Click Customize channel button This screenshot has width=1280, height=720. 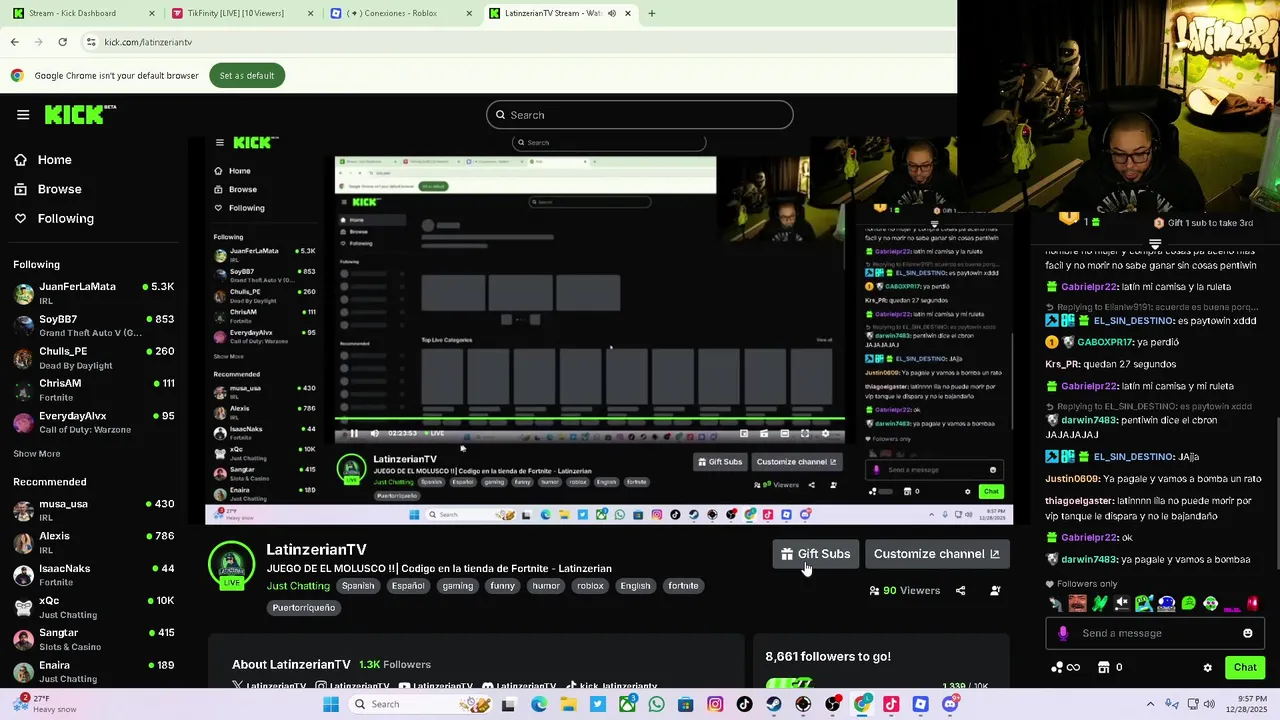[x=937, y=554]
